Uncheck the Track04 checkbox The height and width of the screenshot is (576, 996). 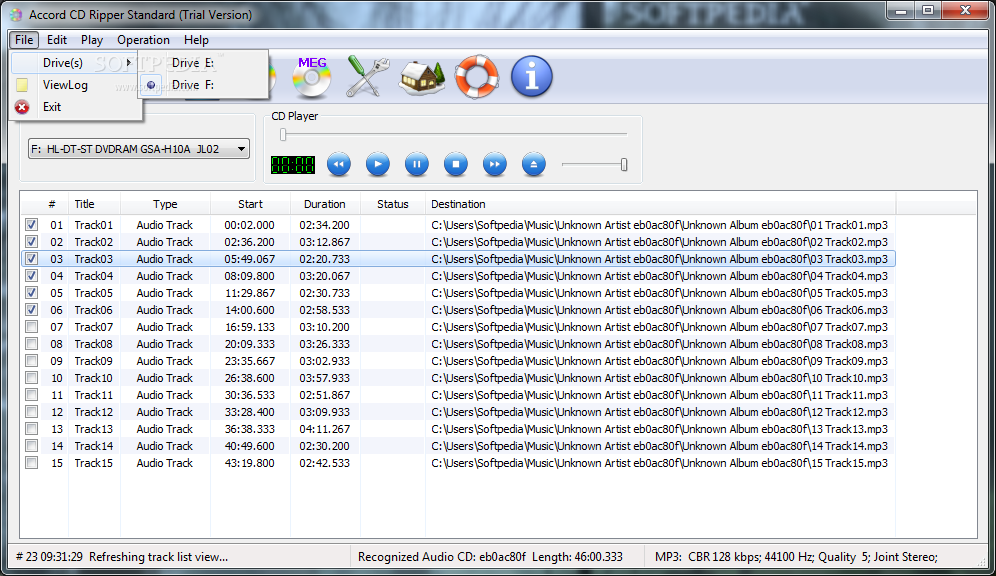31,276
